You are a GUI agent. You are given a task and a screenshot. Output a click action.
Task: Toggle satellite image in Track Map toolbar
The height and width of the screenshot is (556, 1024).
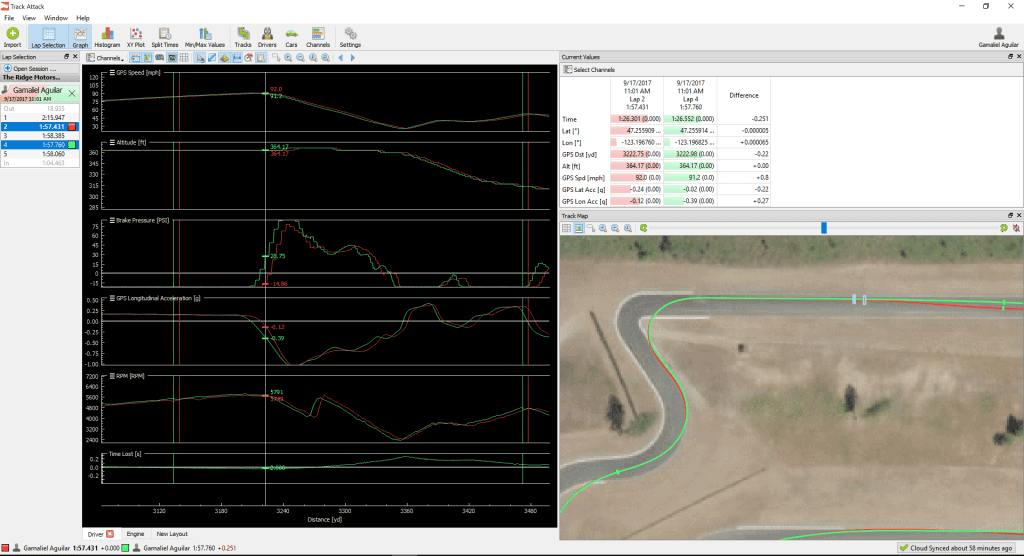click(579, 228)
